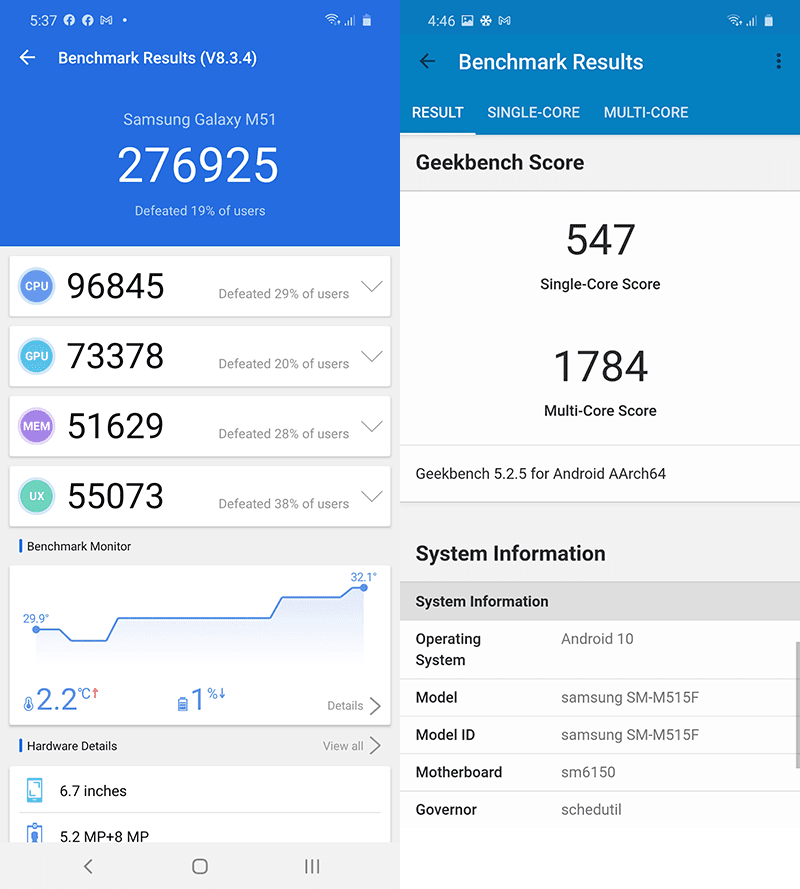Tap the CPU score icon
The height and width of the screenshot is (889, 800).
[x=37, y=286]
